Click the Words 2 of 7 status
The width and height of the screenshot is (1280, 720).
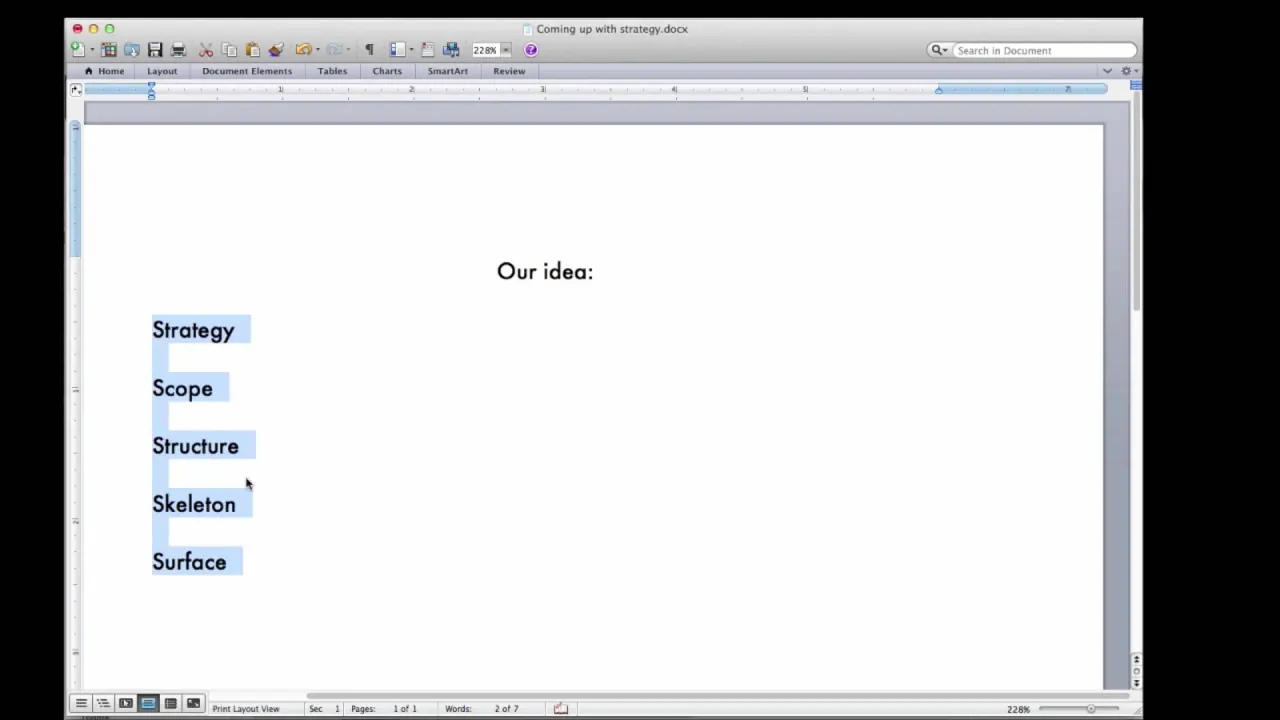click(482, 709)
